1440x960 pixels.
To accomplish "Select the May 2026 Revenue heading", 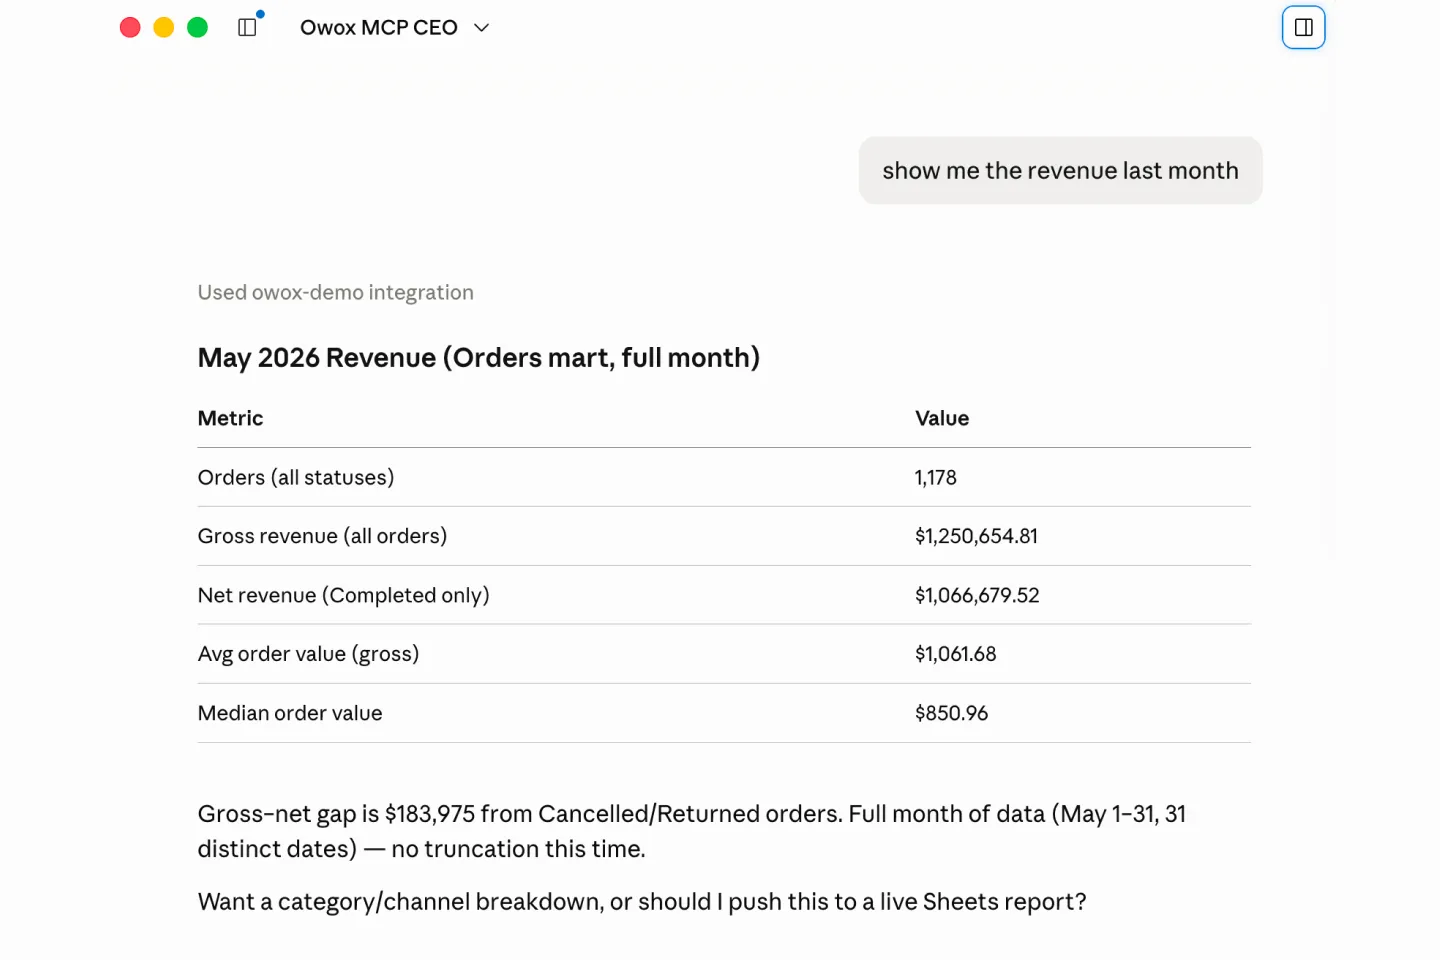I will click(x=479, y=358).
